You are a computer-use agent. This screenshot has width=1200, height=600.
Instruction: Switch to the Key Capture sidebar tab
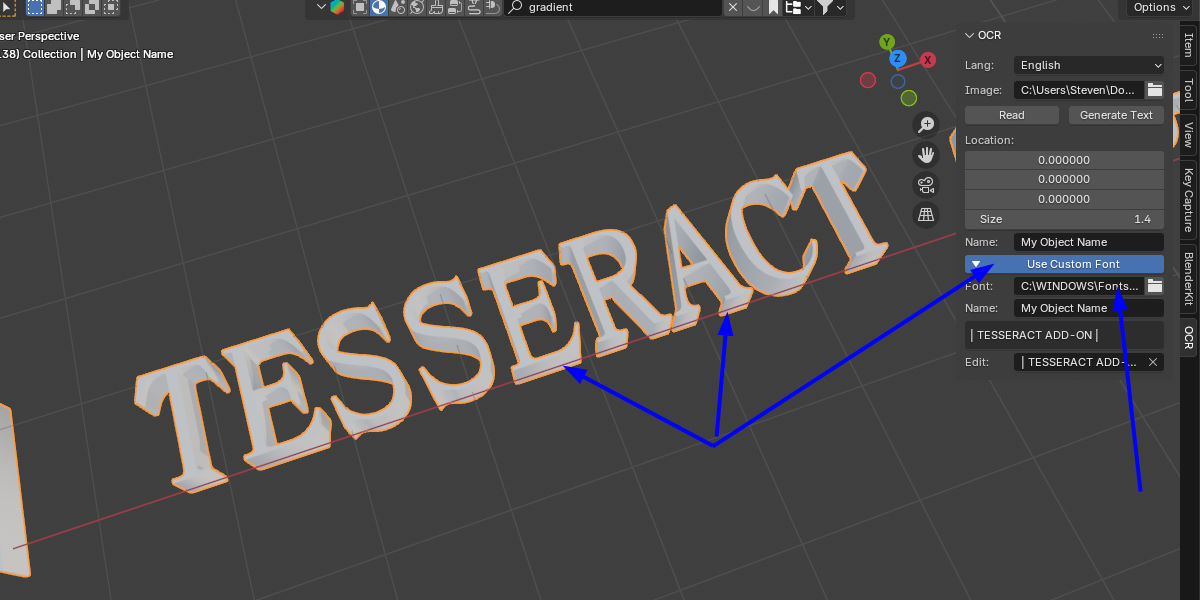coord(1188,199)
